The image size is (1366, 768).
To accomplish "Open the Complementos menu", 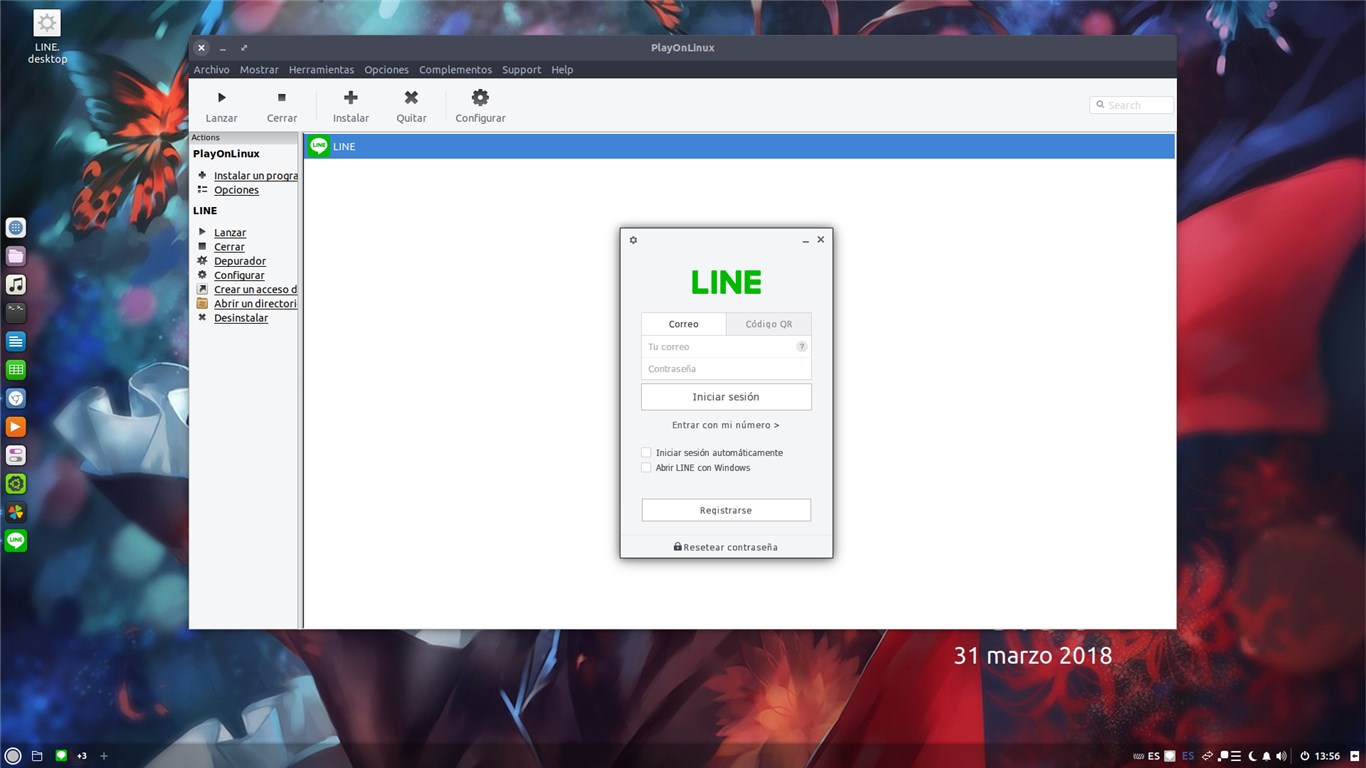I will point(455,70).
